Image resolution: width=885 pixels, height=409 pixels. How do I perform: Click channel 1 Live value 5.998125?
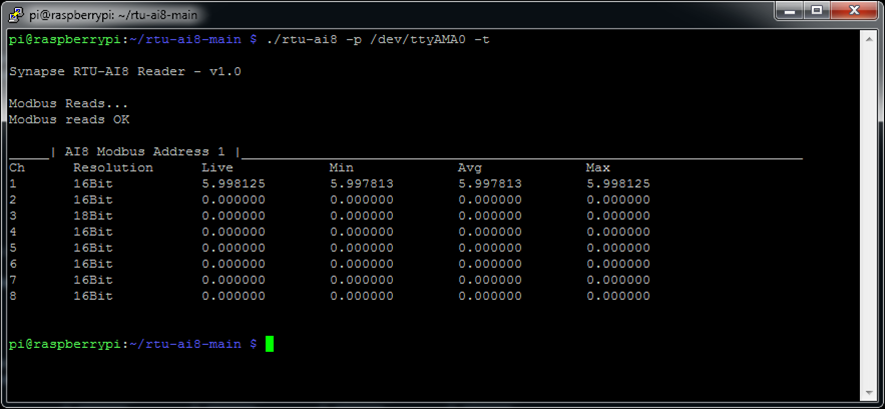coord(233,184)
